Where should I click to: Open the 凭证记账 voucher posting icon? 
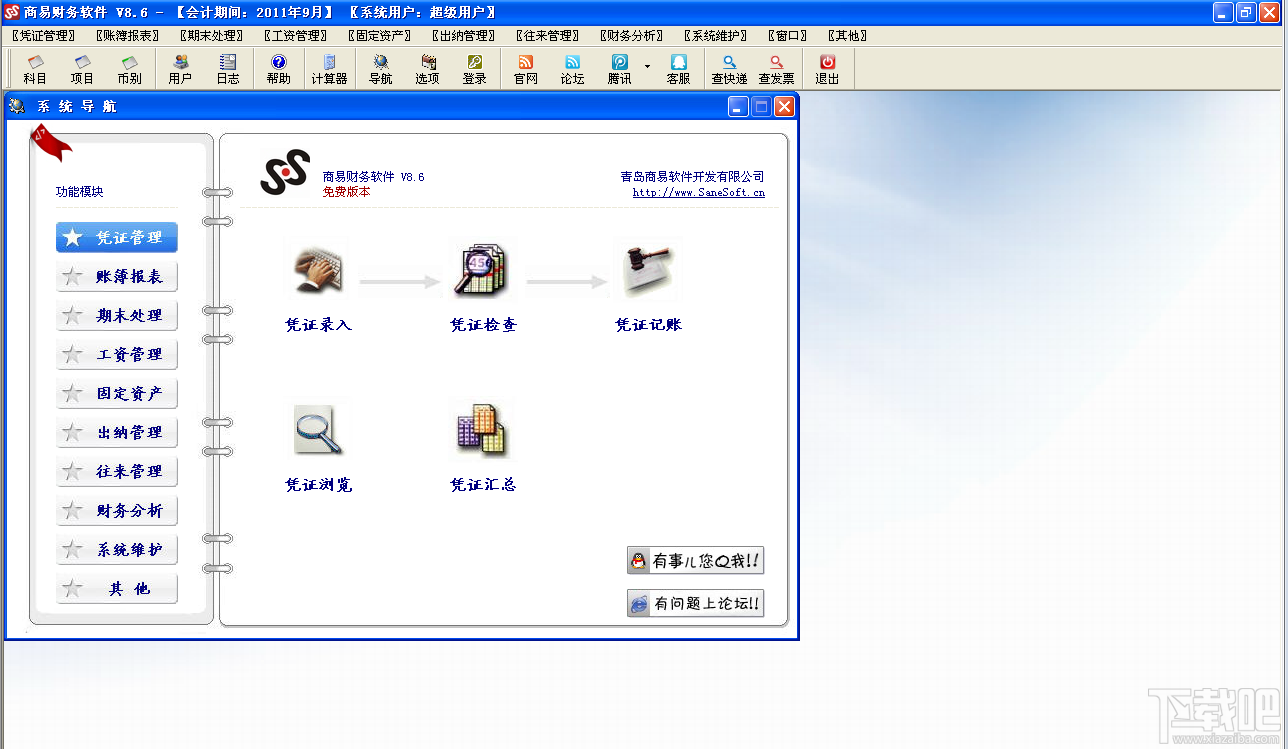647,270
